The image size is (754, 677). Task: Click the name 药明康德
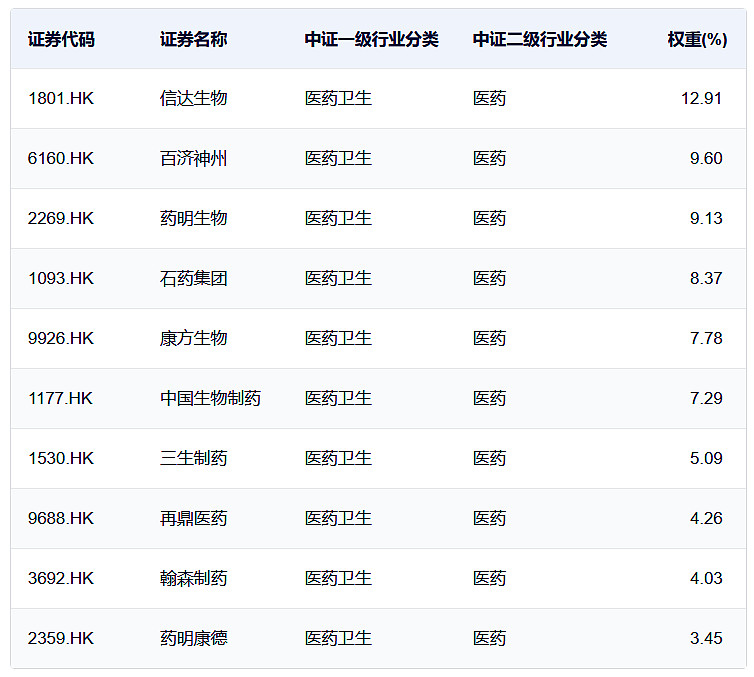pos(193,639)
